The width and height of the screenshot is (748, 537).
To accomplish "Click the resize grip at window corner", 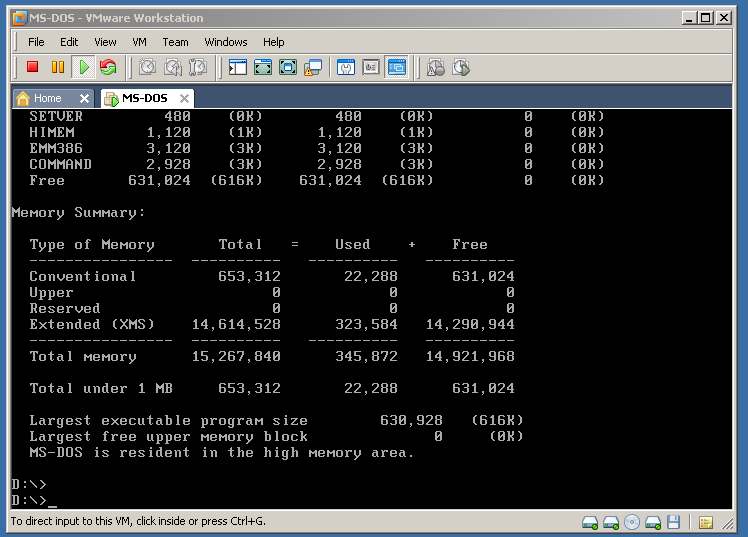I will pos(727,524).
